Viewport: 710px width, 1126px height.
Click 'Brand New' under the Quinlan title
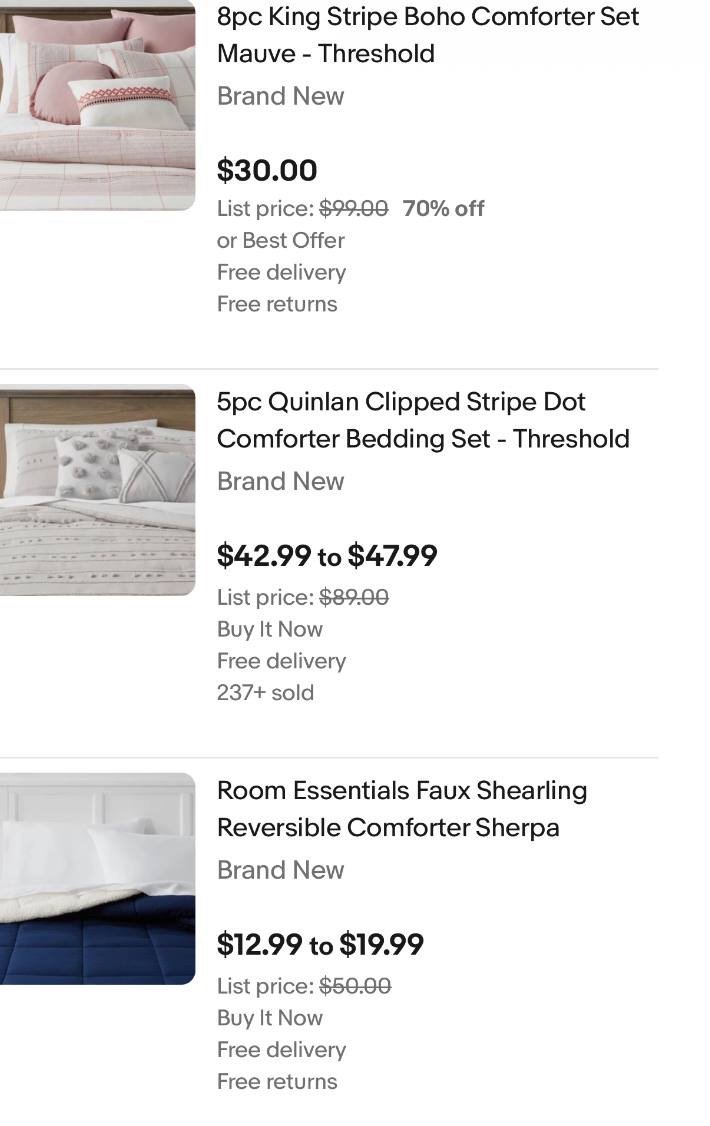pos(280,481)
